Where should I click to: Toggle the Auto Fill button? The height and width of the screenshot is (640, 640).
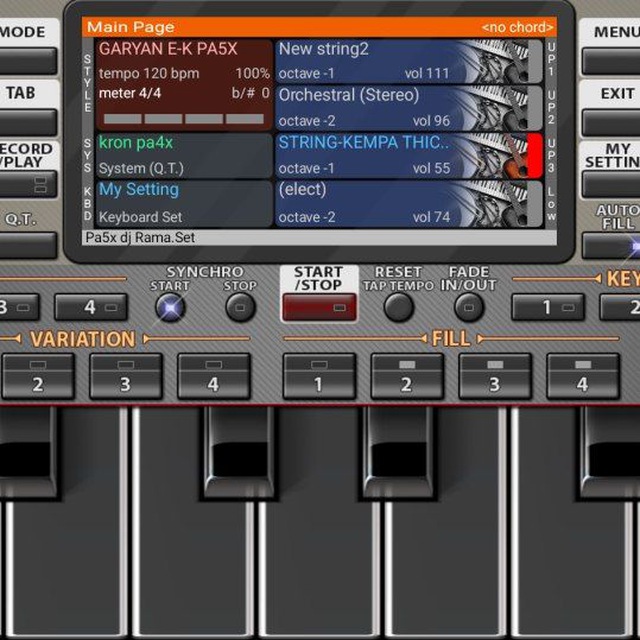[x=611, y=246]
